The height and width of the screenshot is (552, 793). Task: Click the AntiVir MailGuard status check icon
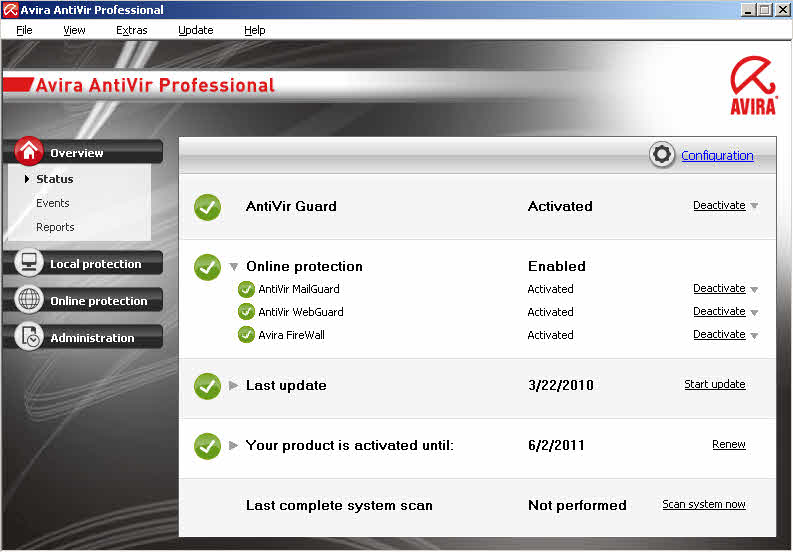(x=246, y=289)
